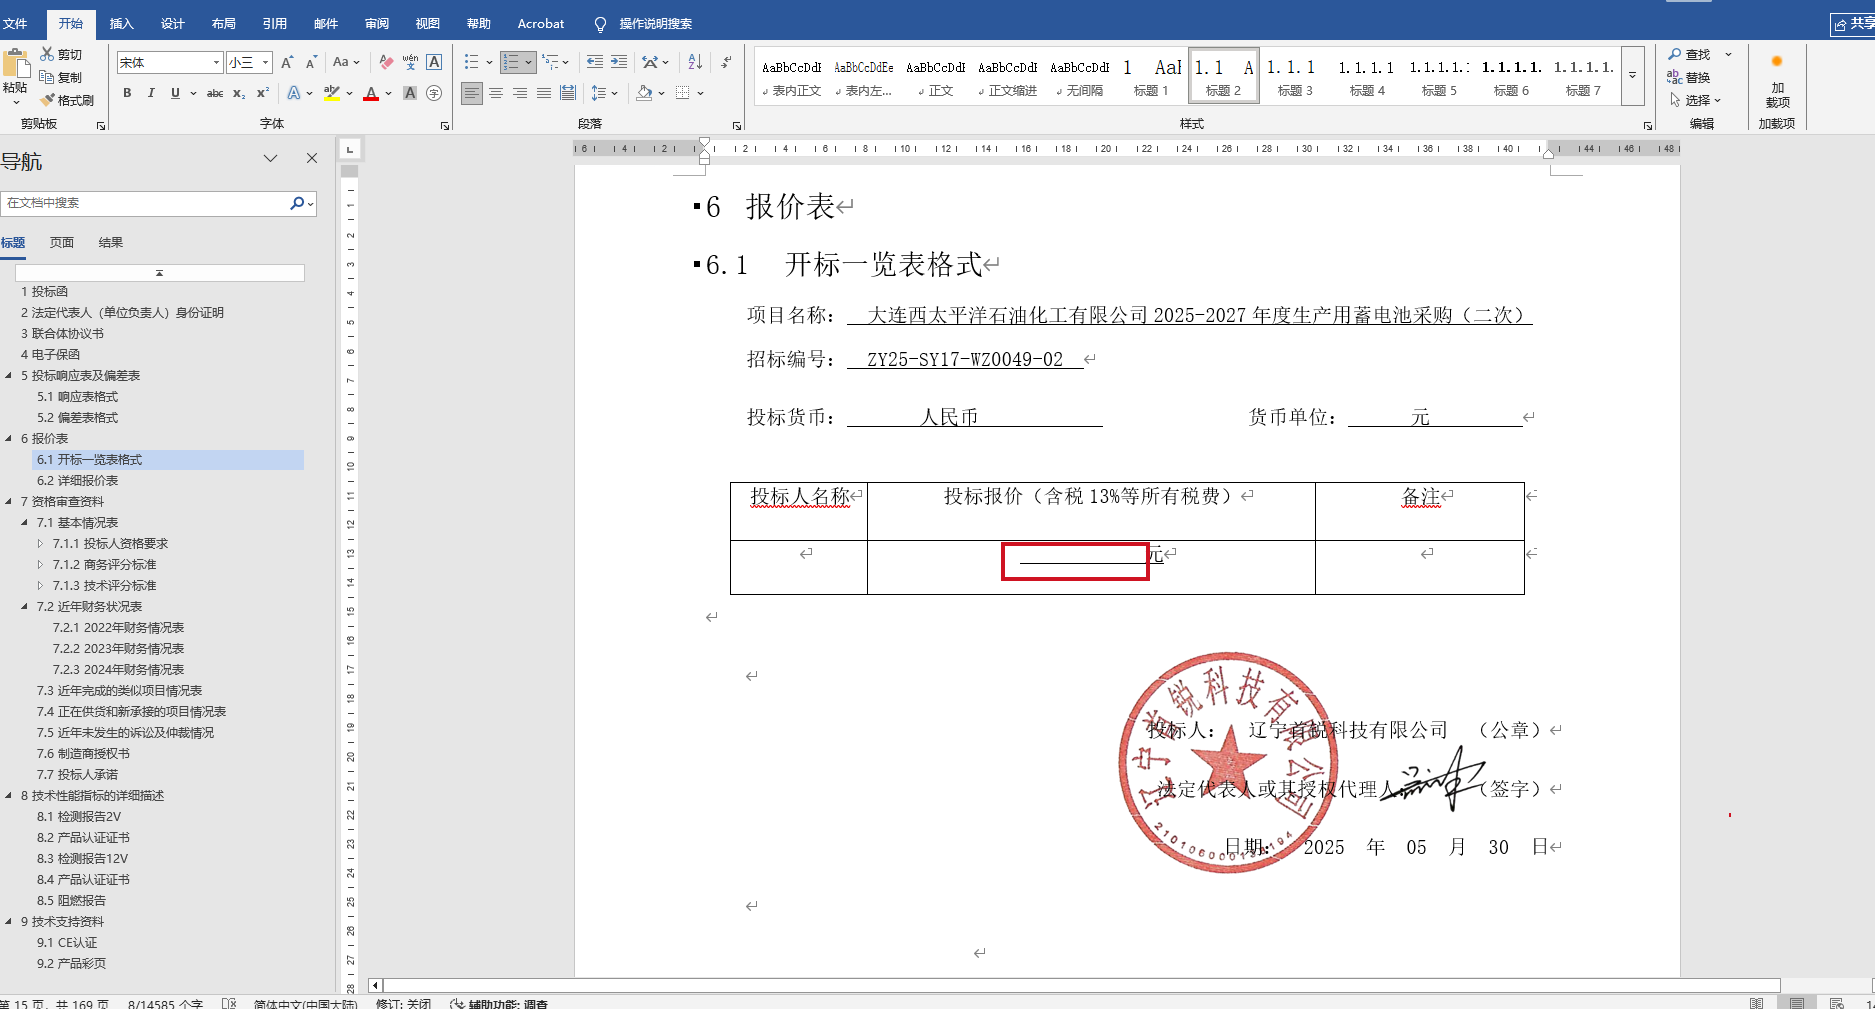Switch navigation pane to 结果 tab
1875x1009 pixels.
[x=111, y=243]
